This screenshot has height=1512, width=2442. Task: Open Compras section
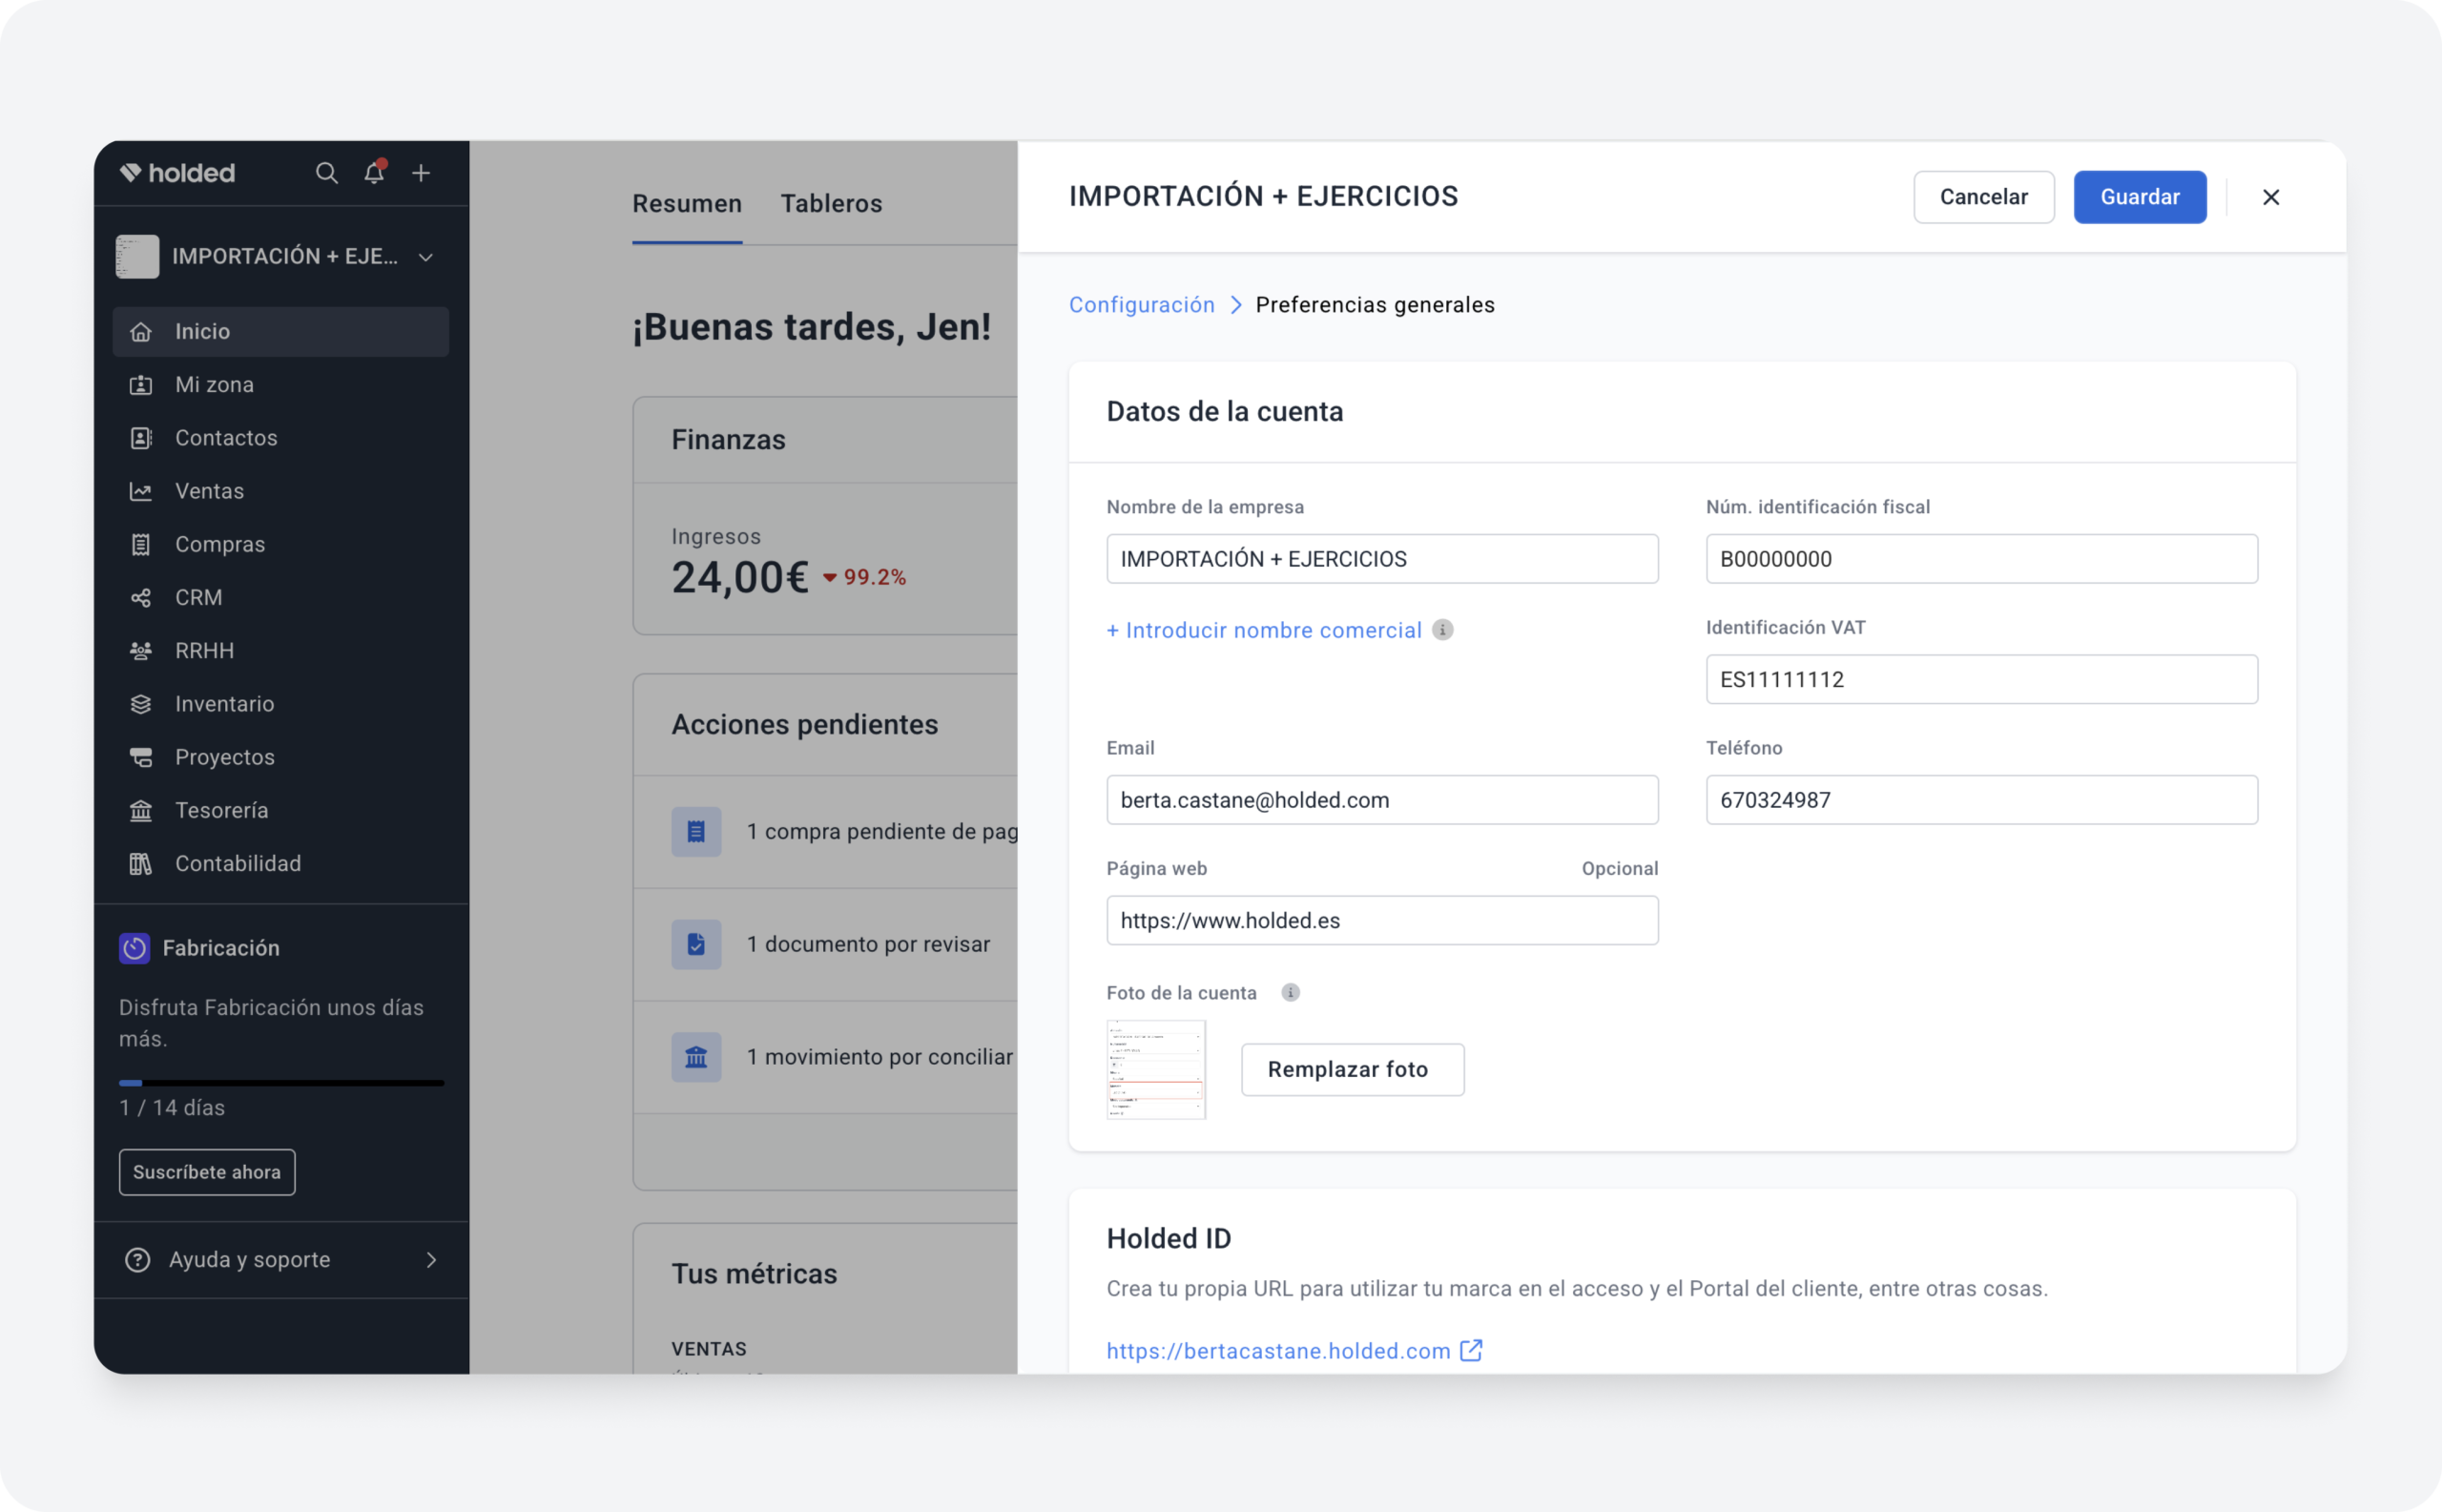(x=281, y=544)
